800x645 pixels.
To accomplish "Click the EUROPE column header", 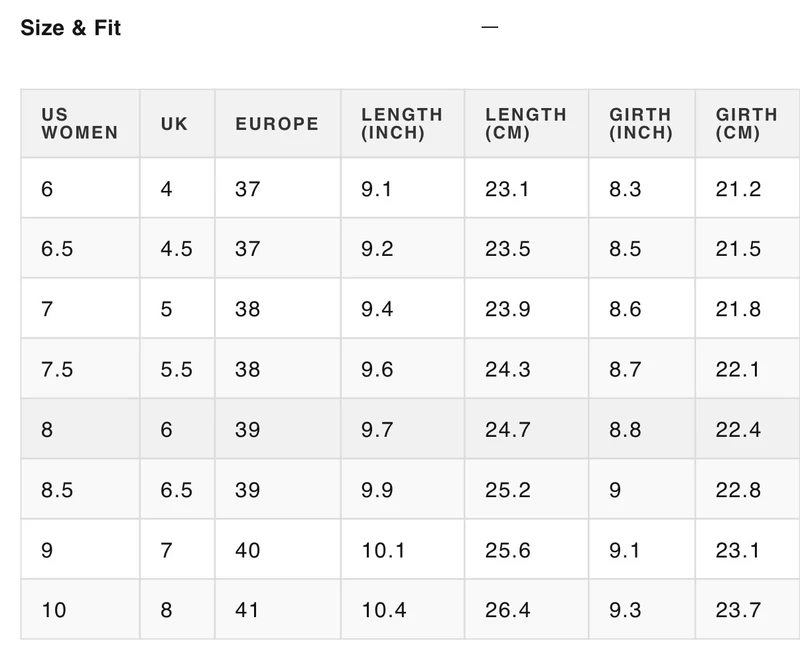I will (278, 123).
